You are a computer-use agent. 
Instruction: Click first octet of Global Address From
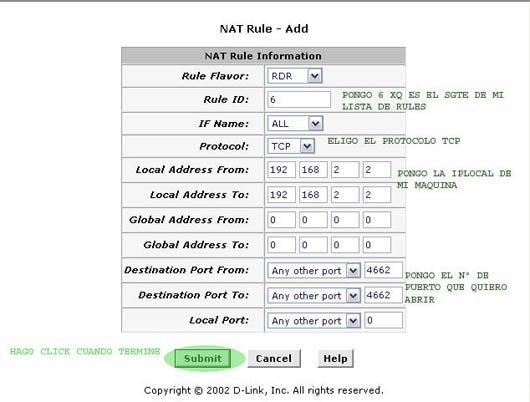(x=281, y=220)
